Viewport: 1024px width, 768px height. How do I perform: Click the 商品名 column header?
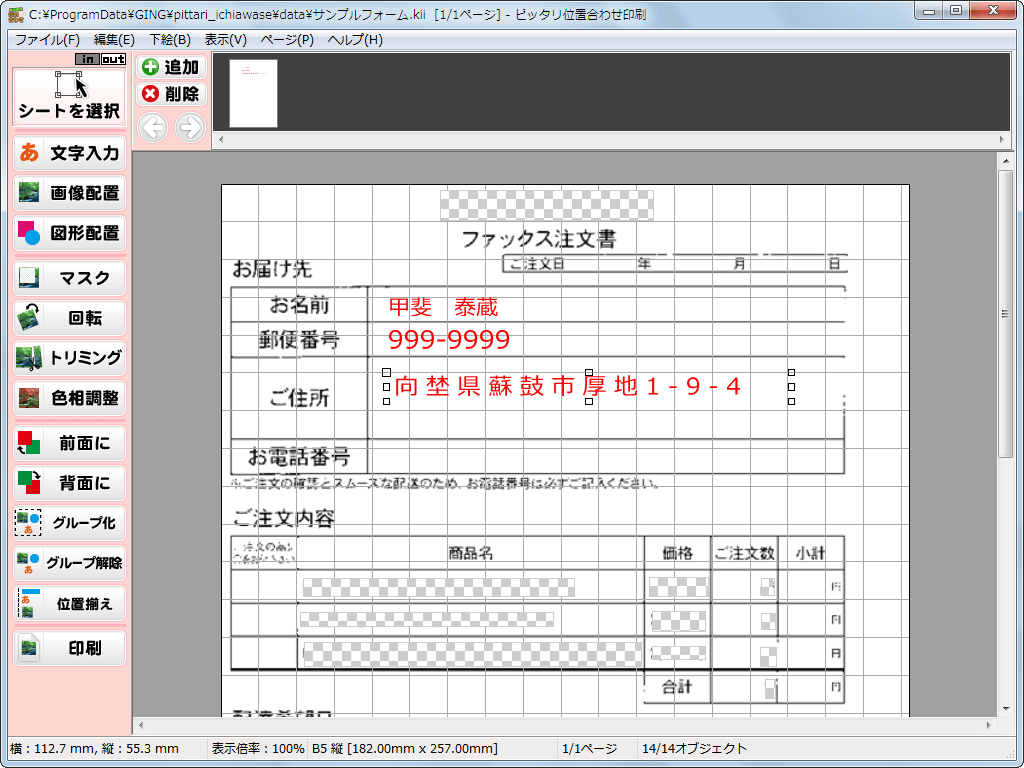pos(470,553)
